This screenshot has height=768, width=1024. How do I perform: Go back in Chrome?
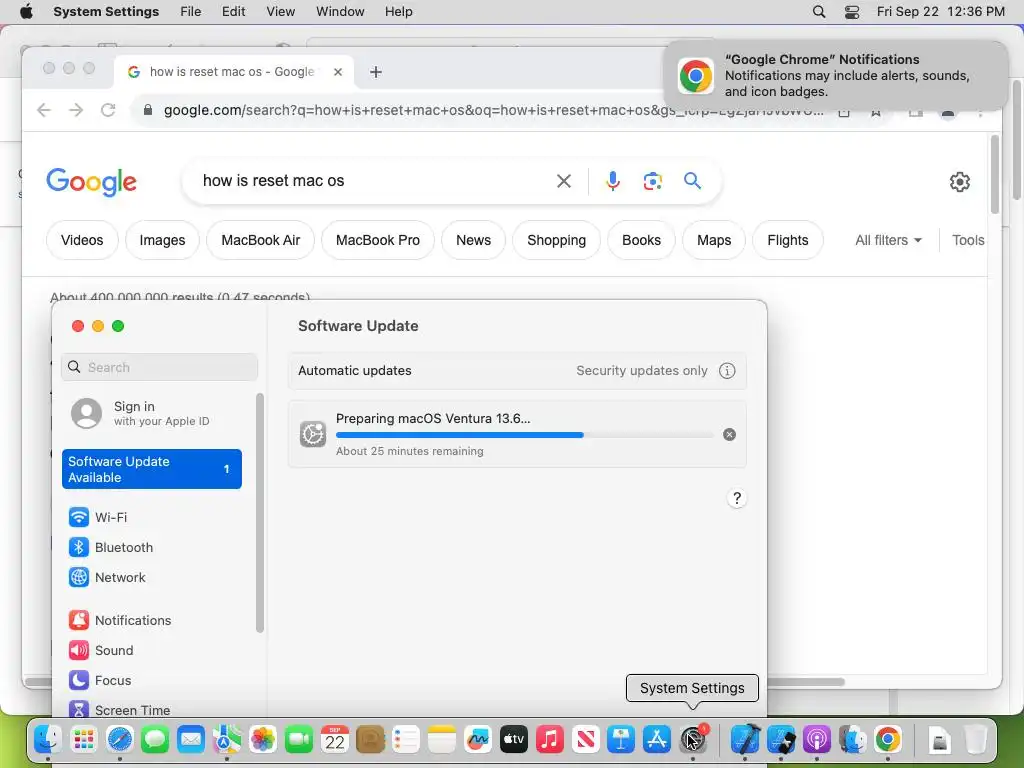[44, 110]
